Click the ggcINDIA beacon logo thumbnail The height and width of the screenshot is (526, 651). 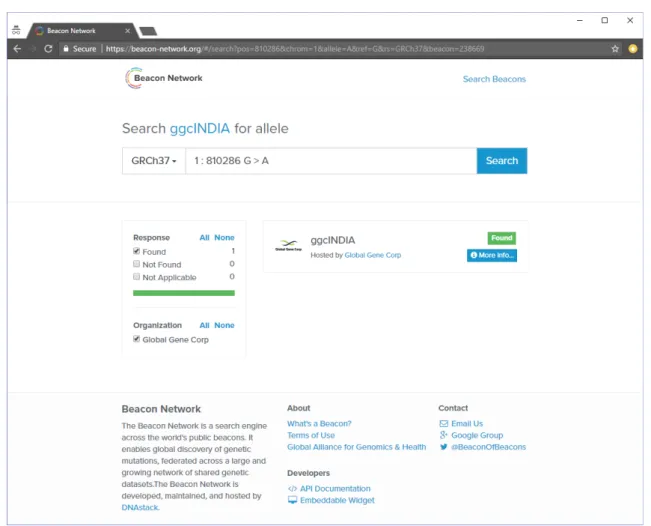point(288,245)
